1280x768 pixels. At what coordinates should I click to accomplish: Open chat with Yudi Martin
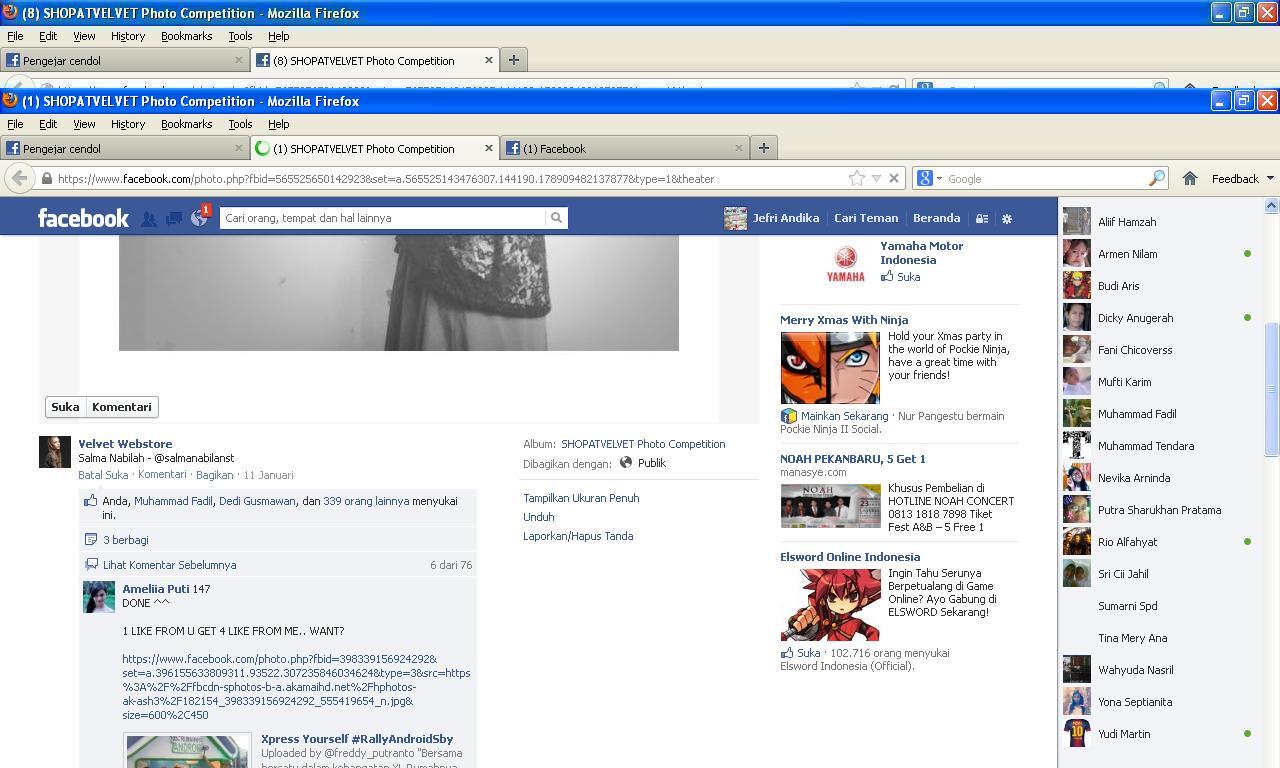(1158, 734)
